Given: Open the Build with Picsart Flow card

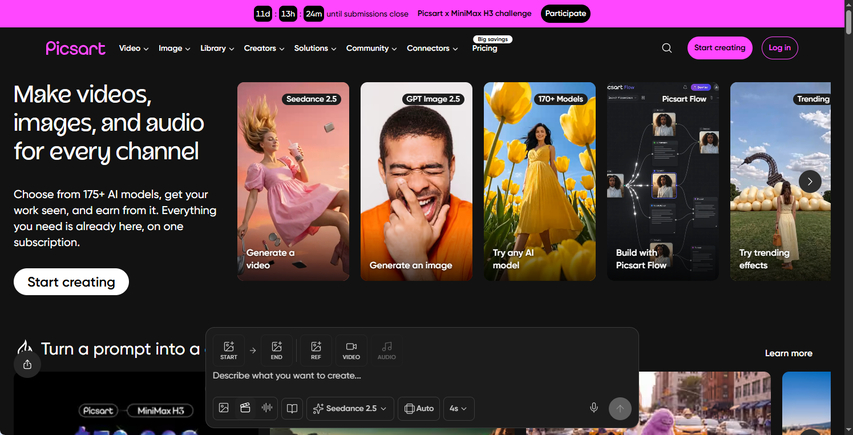Looking at the screenshot, I should pos(663,182).
